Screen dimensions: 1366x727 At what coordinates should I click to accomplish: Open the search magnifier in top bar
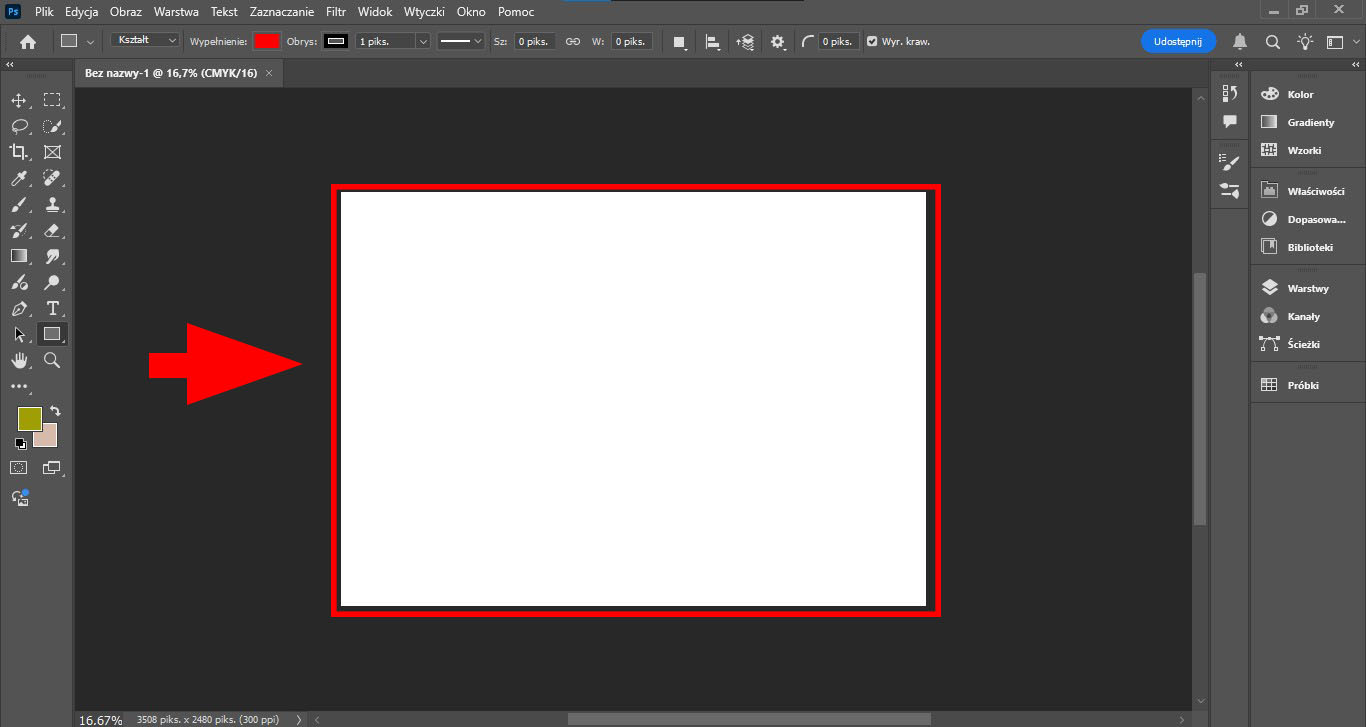[1272, 41]
